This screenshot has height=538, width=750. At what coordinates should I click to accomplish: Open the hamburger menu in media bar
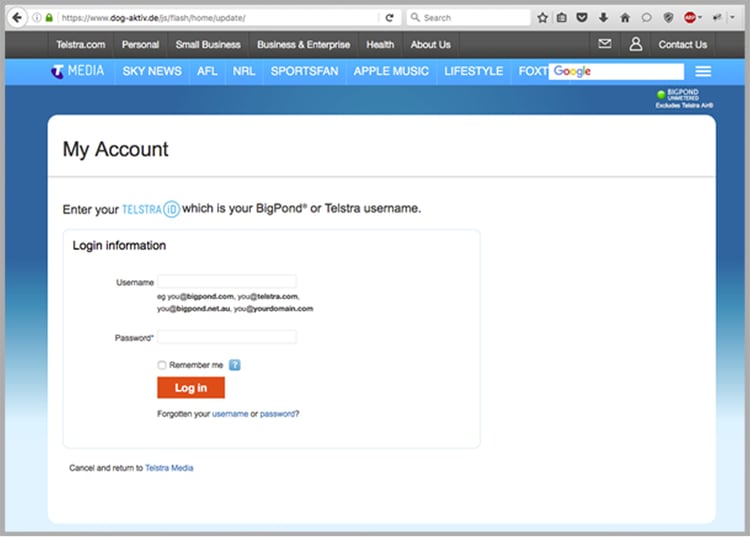click(x=703, y=71)
